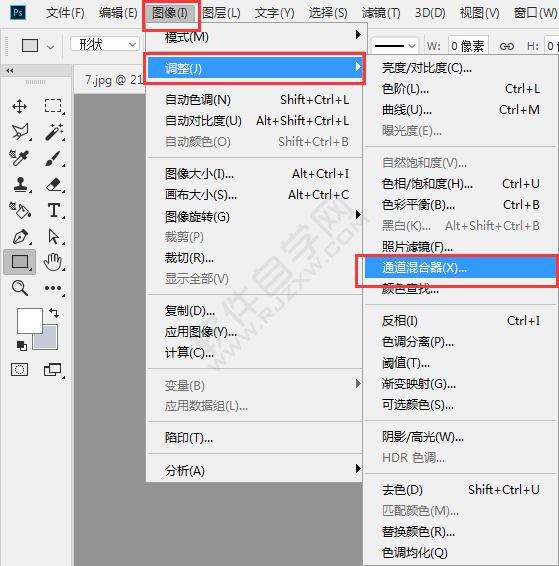Swap foreground and background colors
The width and height of the screenshot is (559, 566).
pyautogui.click(x=54, y=312)
